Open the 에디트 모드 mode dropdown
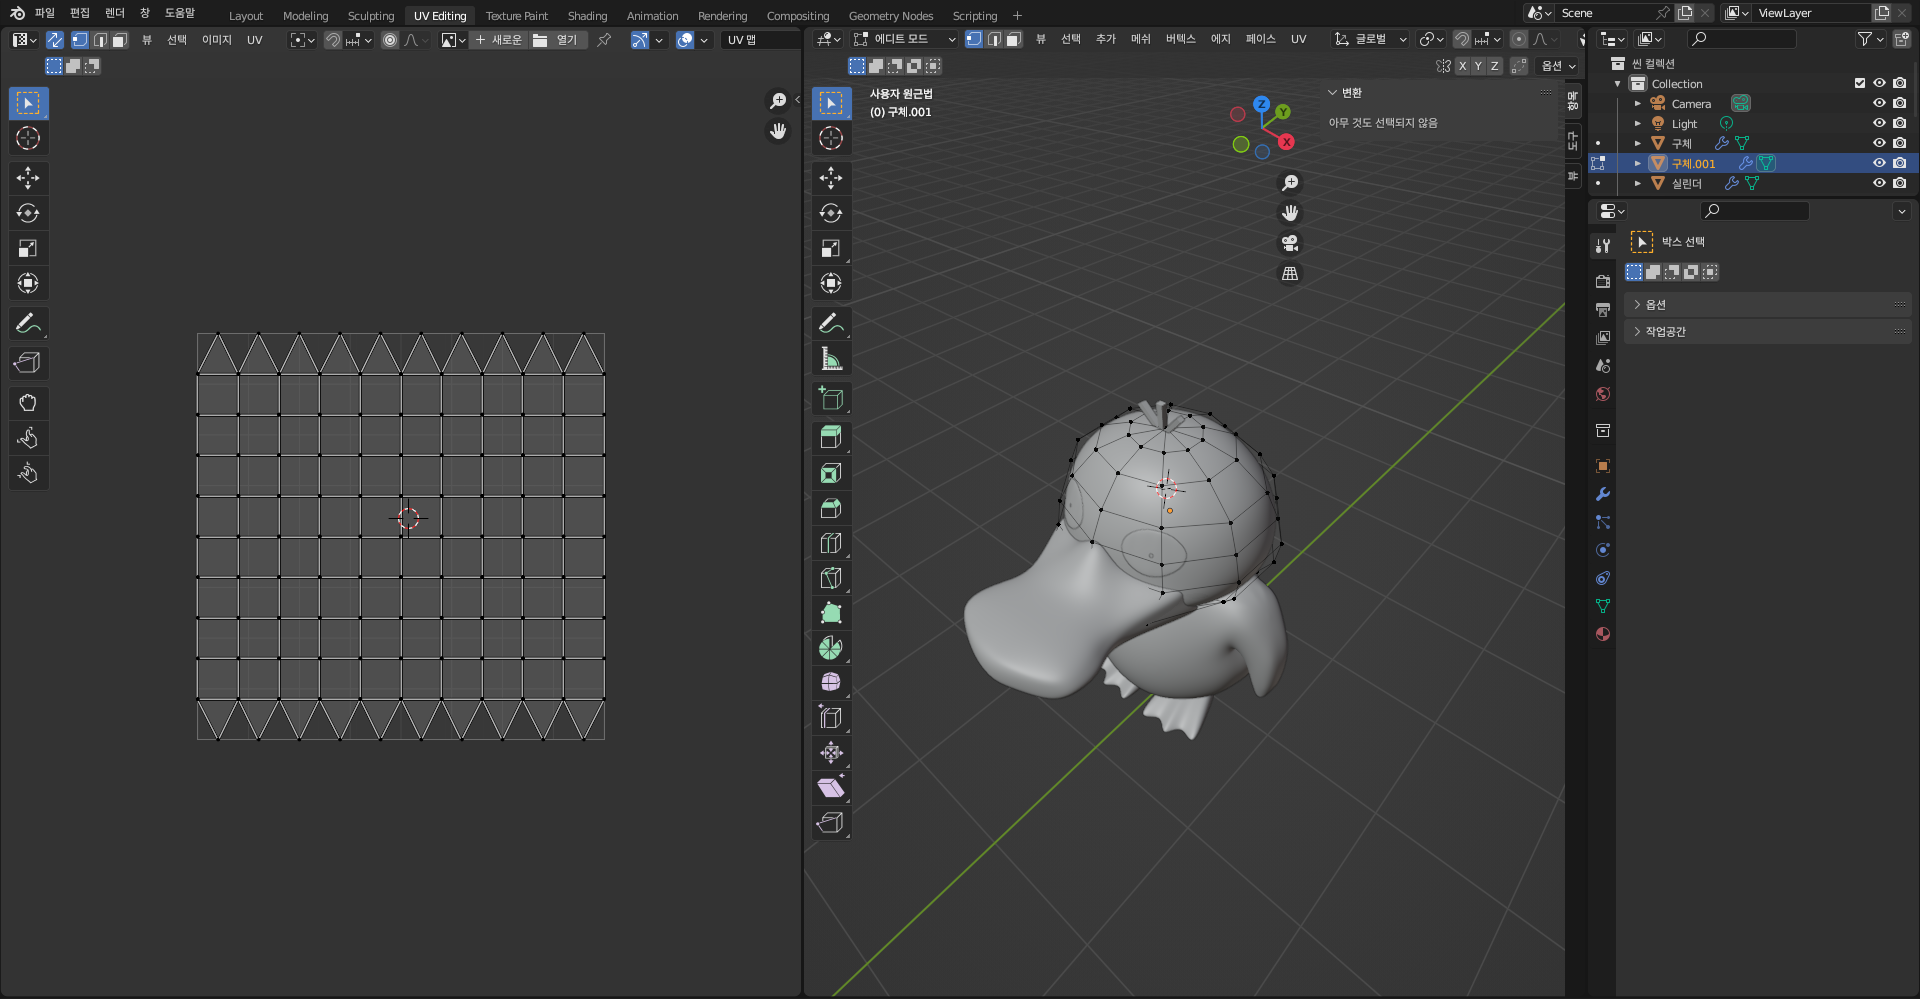This screenshot has height=999, width=1920. click(x=904, y=39)
